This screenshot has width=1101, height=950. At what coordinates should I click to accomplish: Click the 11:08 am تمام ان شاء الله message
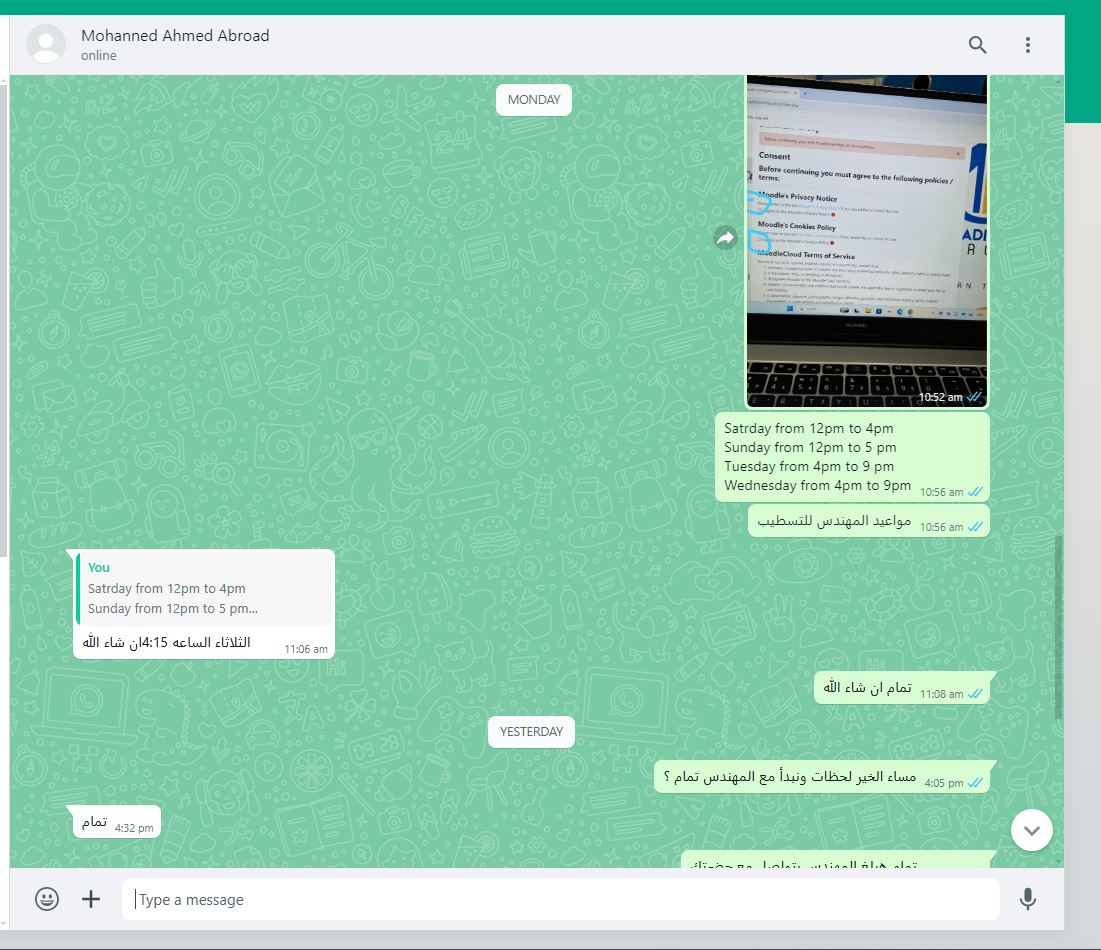coord(902,688)
